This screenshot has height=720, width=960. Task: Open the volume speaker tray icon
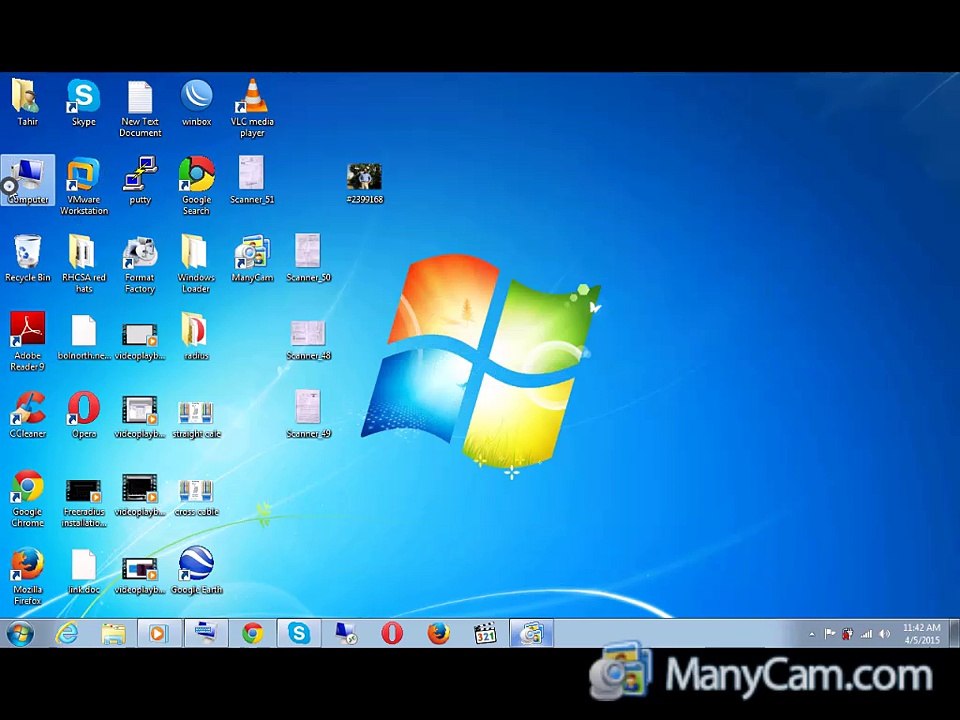coord(884,634)
